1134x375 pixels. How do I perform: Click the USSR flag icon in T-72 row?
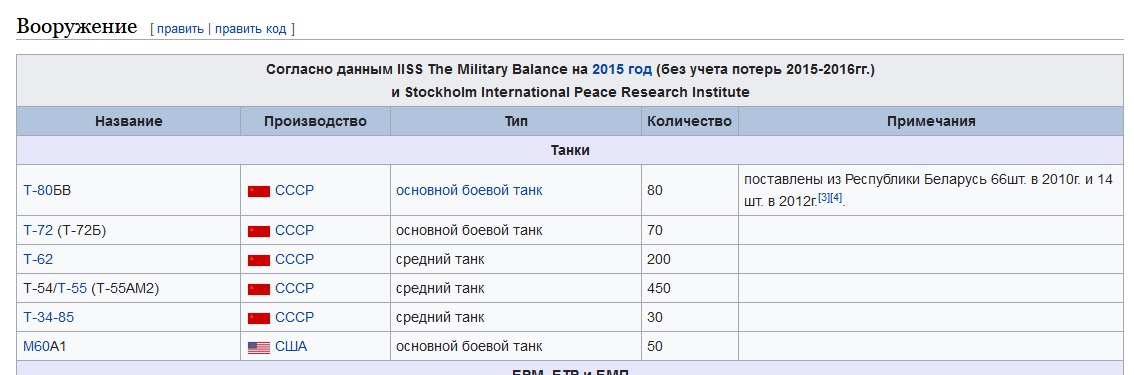pyautogui.click(x=259, y=231)
